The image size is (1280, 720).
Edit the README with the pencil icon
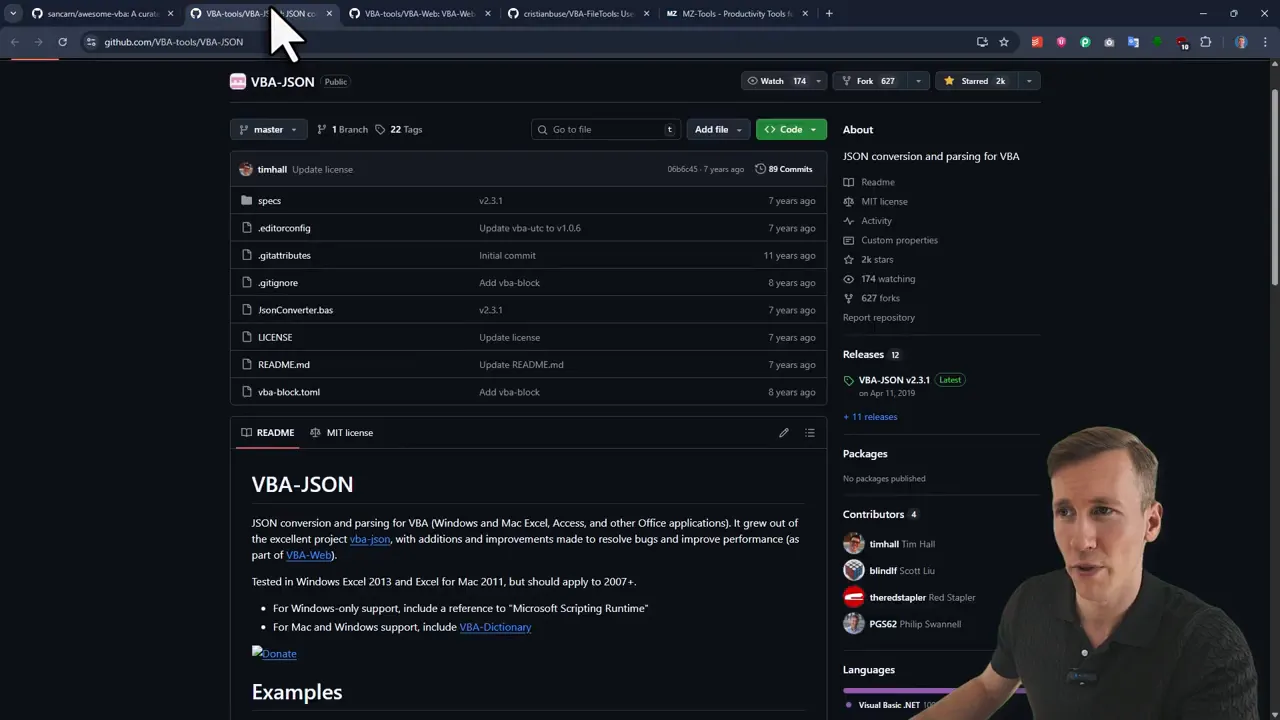784,433
